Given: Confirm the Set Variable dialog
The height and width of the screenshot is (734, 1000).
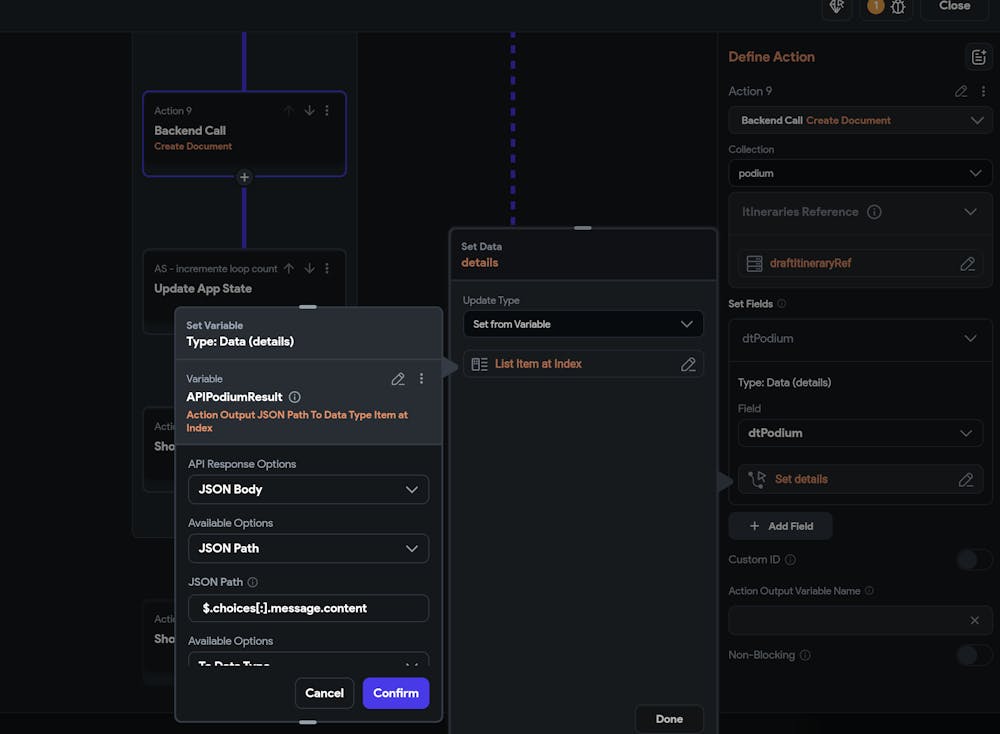Looking at the screenshot, I should pyautogui.click(x=396, y=693).
